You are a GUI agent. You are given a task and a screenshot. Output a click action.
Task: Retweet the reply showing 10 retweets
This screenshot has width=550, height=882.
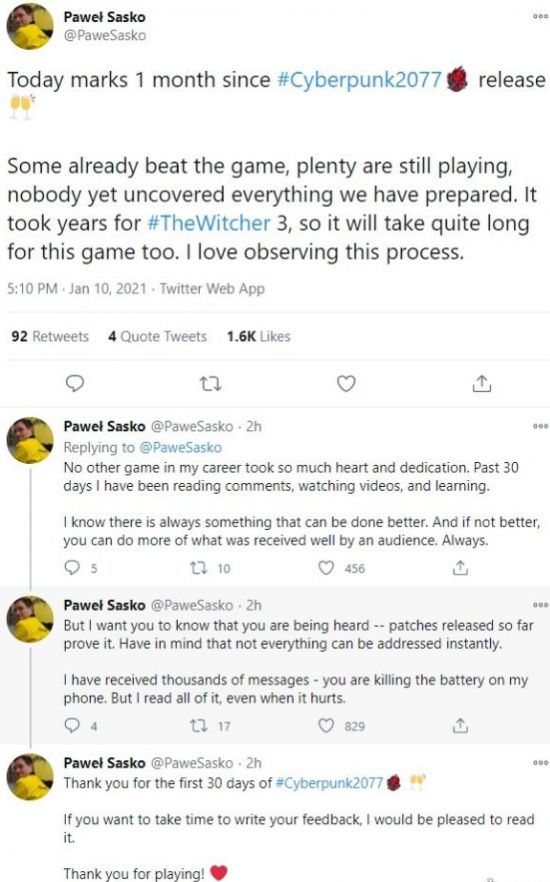[199, 568]
